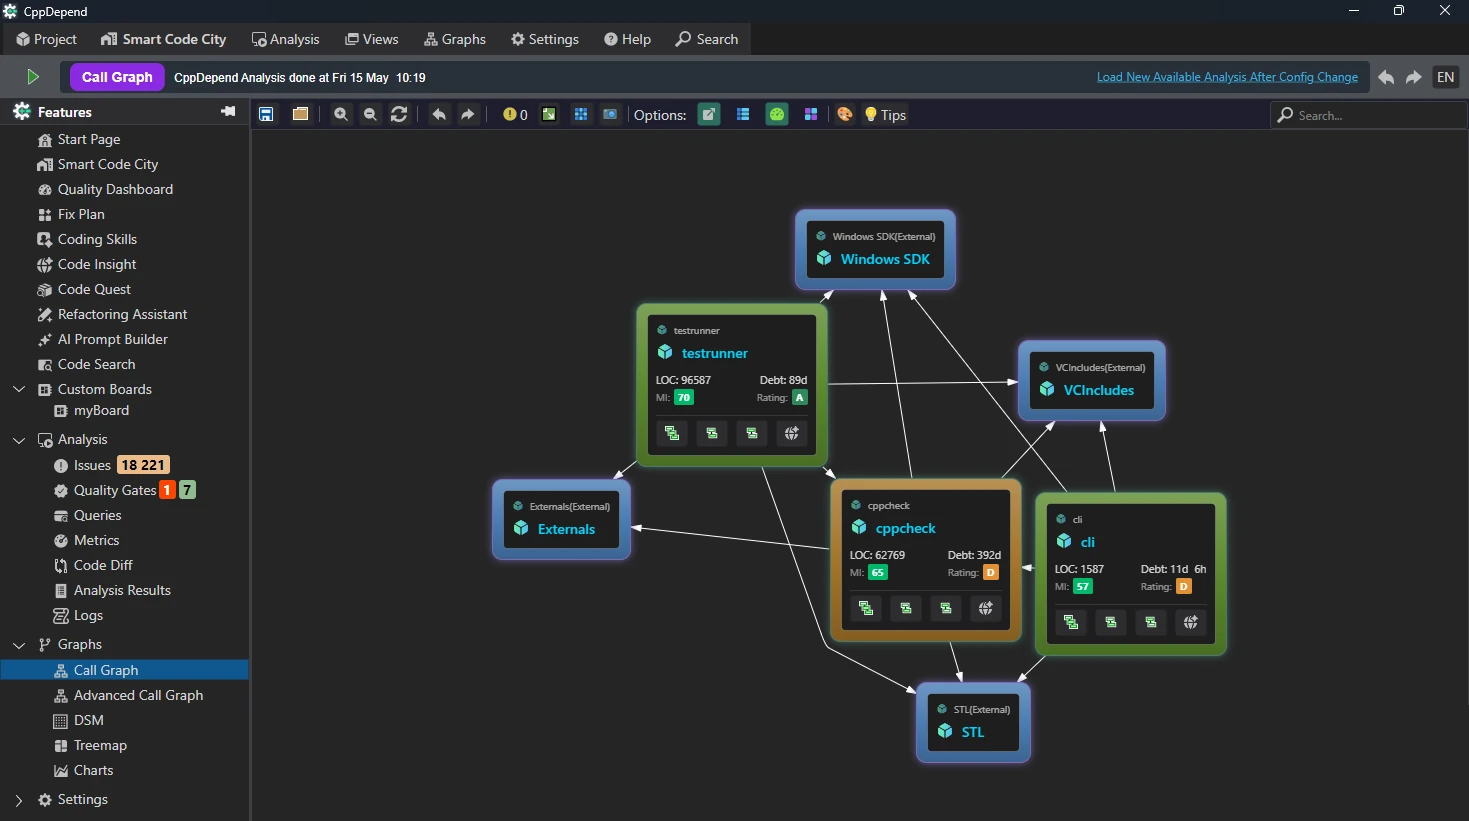Redo the graph action

click(468, 115)
